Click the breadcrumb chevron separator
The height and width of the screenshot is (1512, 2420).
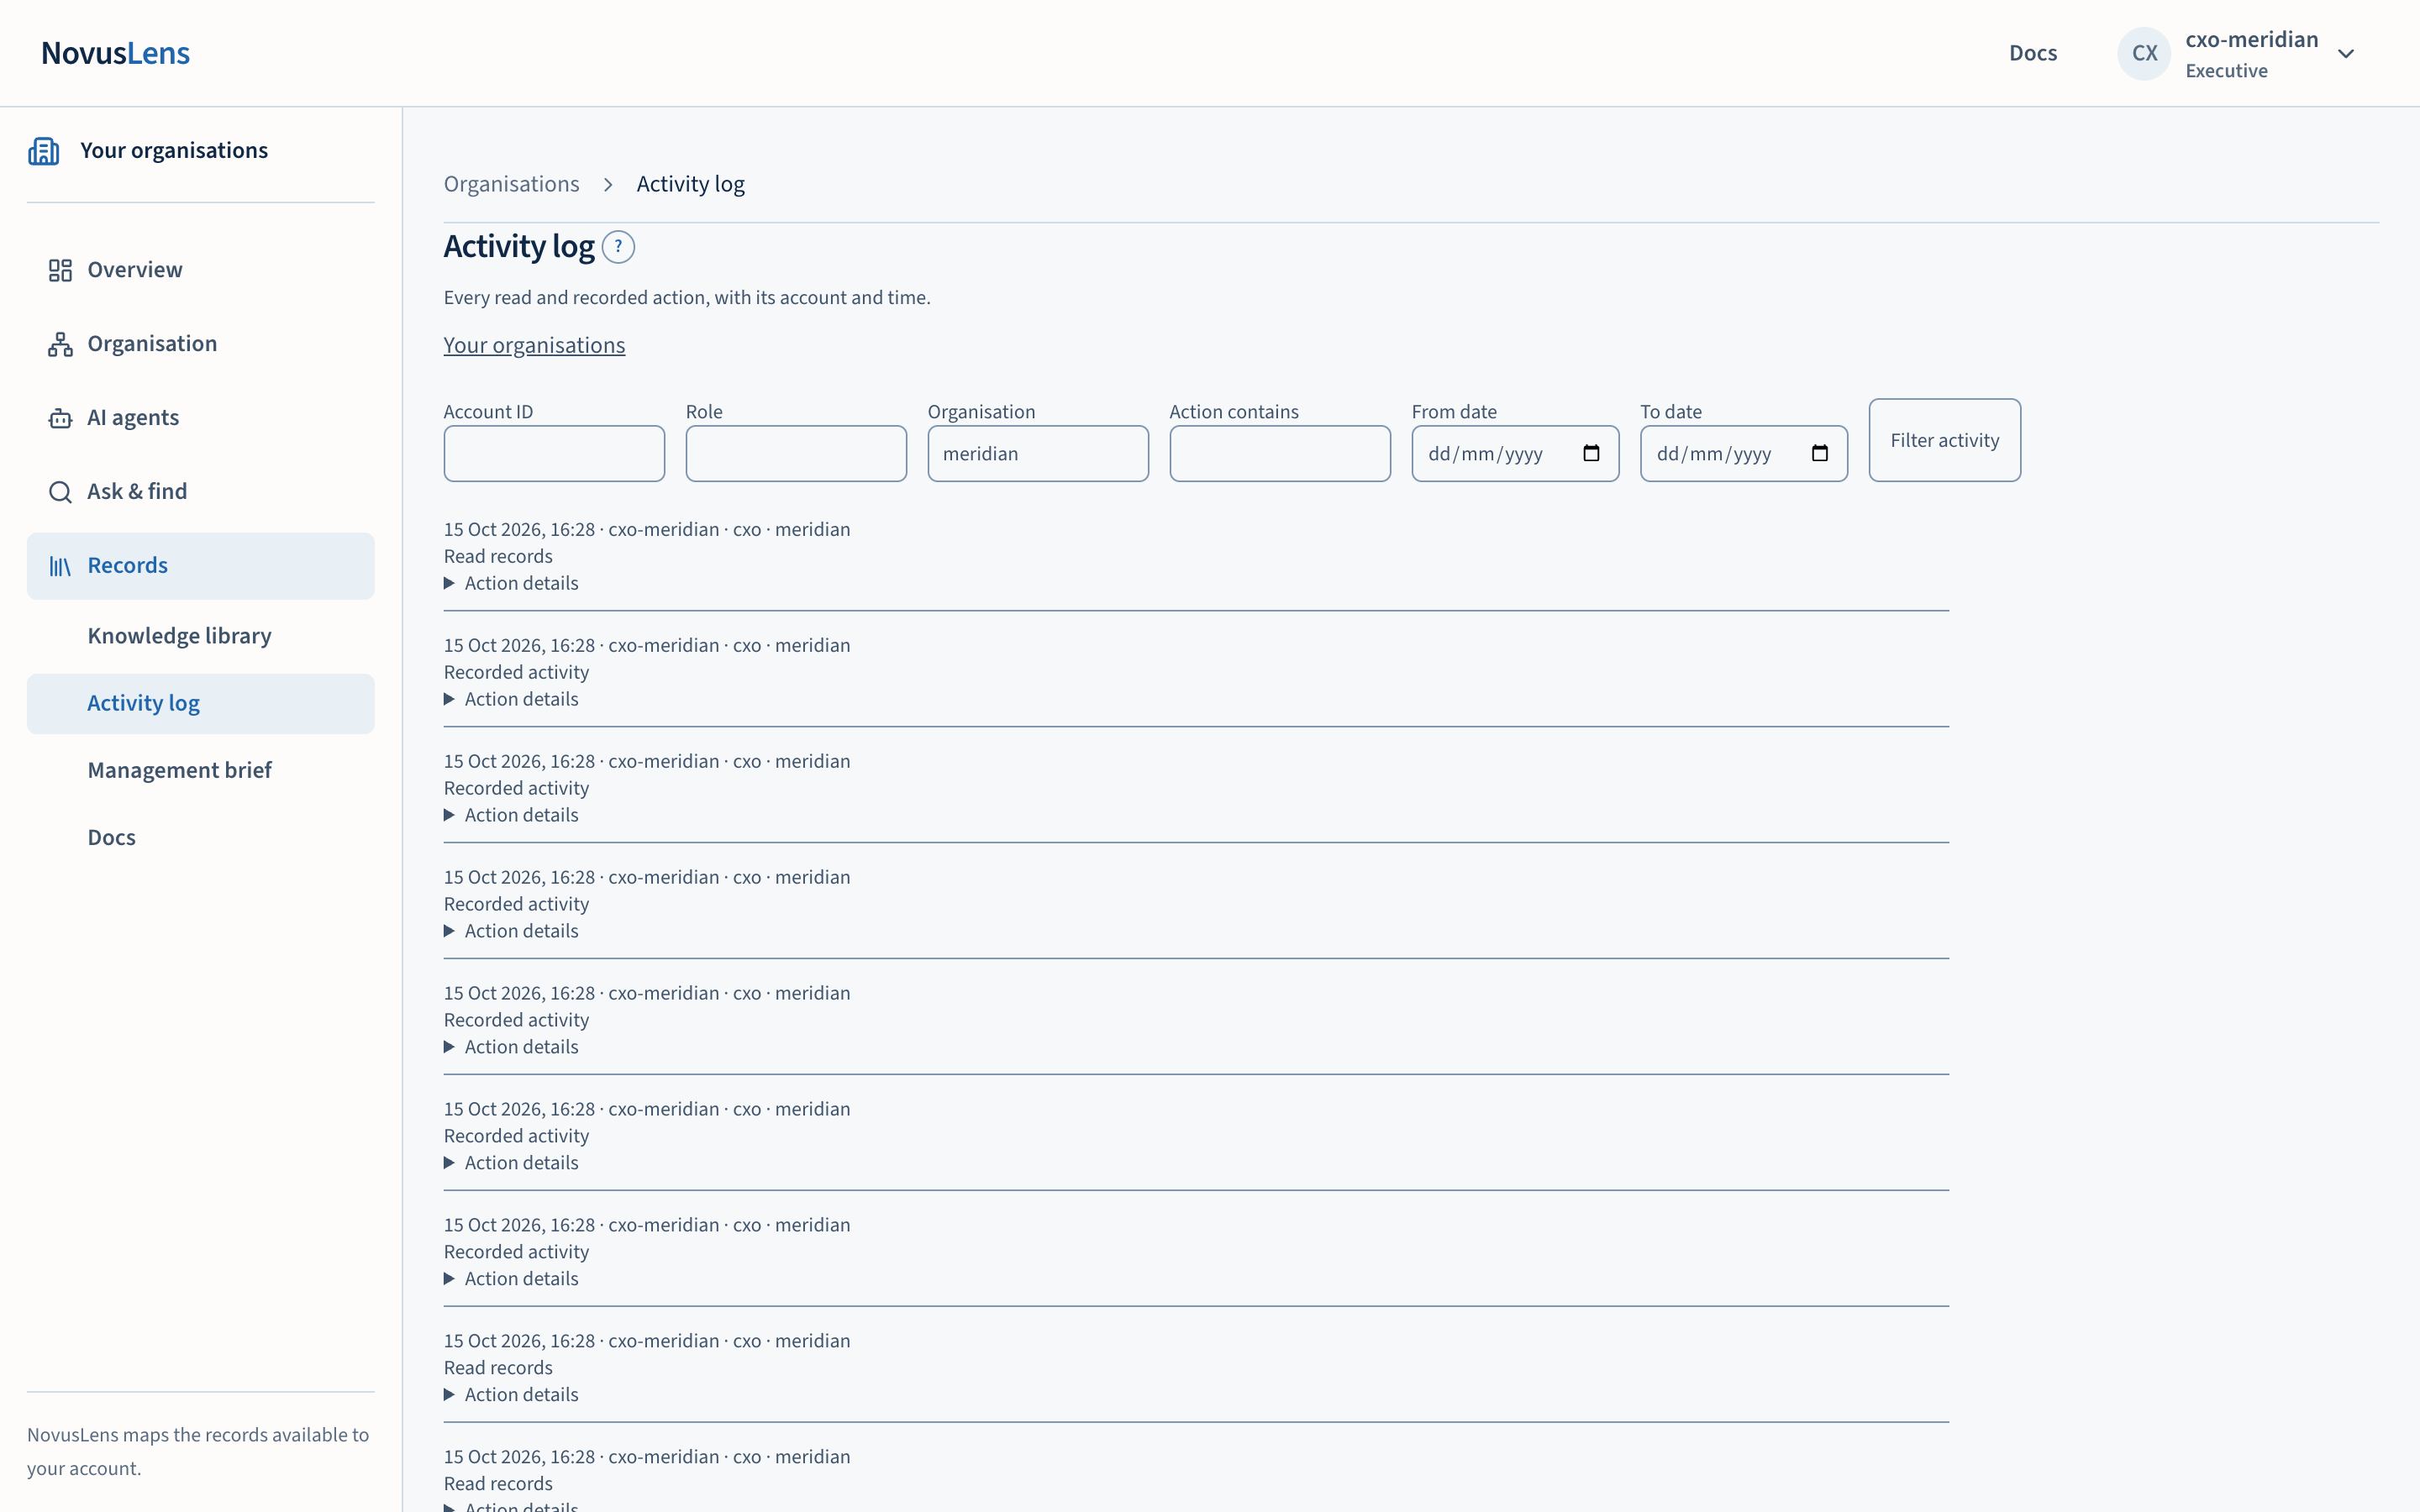point(608,185)
